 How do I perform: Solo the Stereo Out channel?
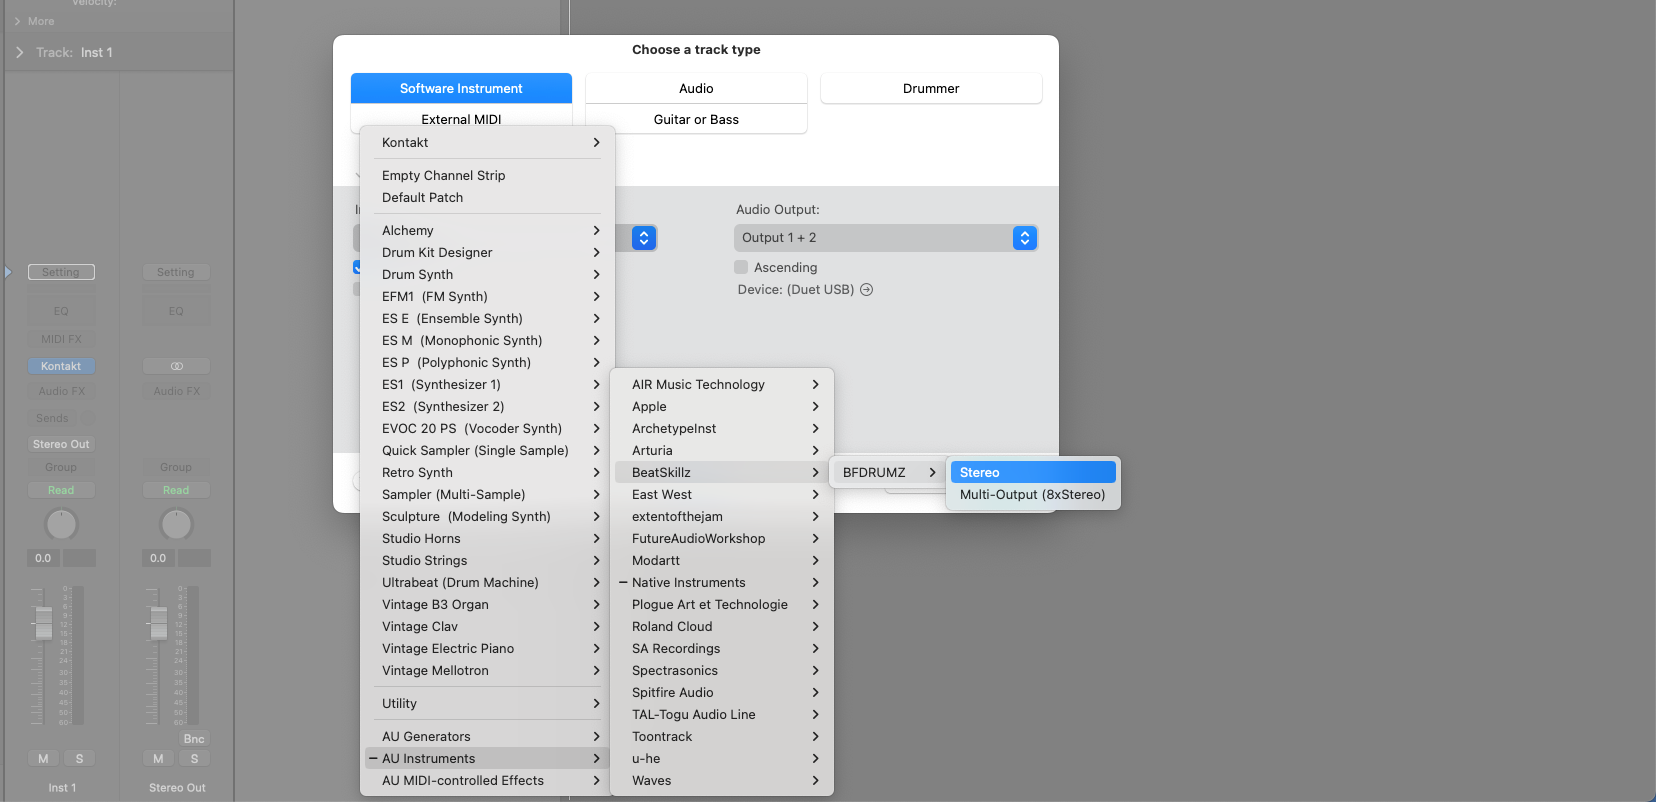194,759
